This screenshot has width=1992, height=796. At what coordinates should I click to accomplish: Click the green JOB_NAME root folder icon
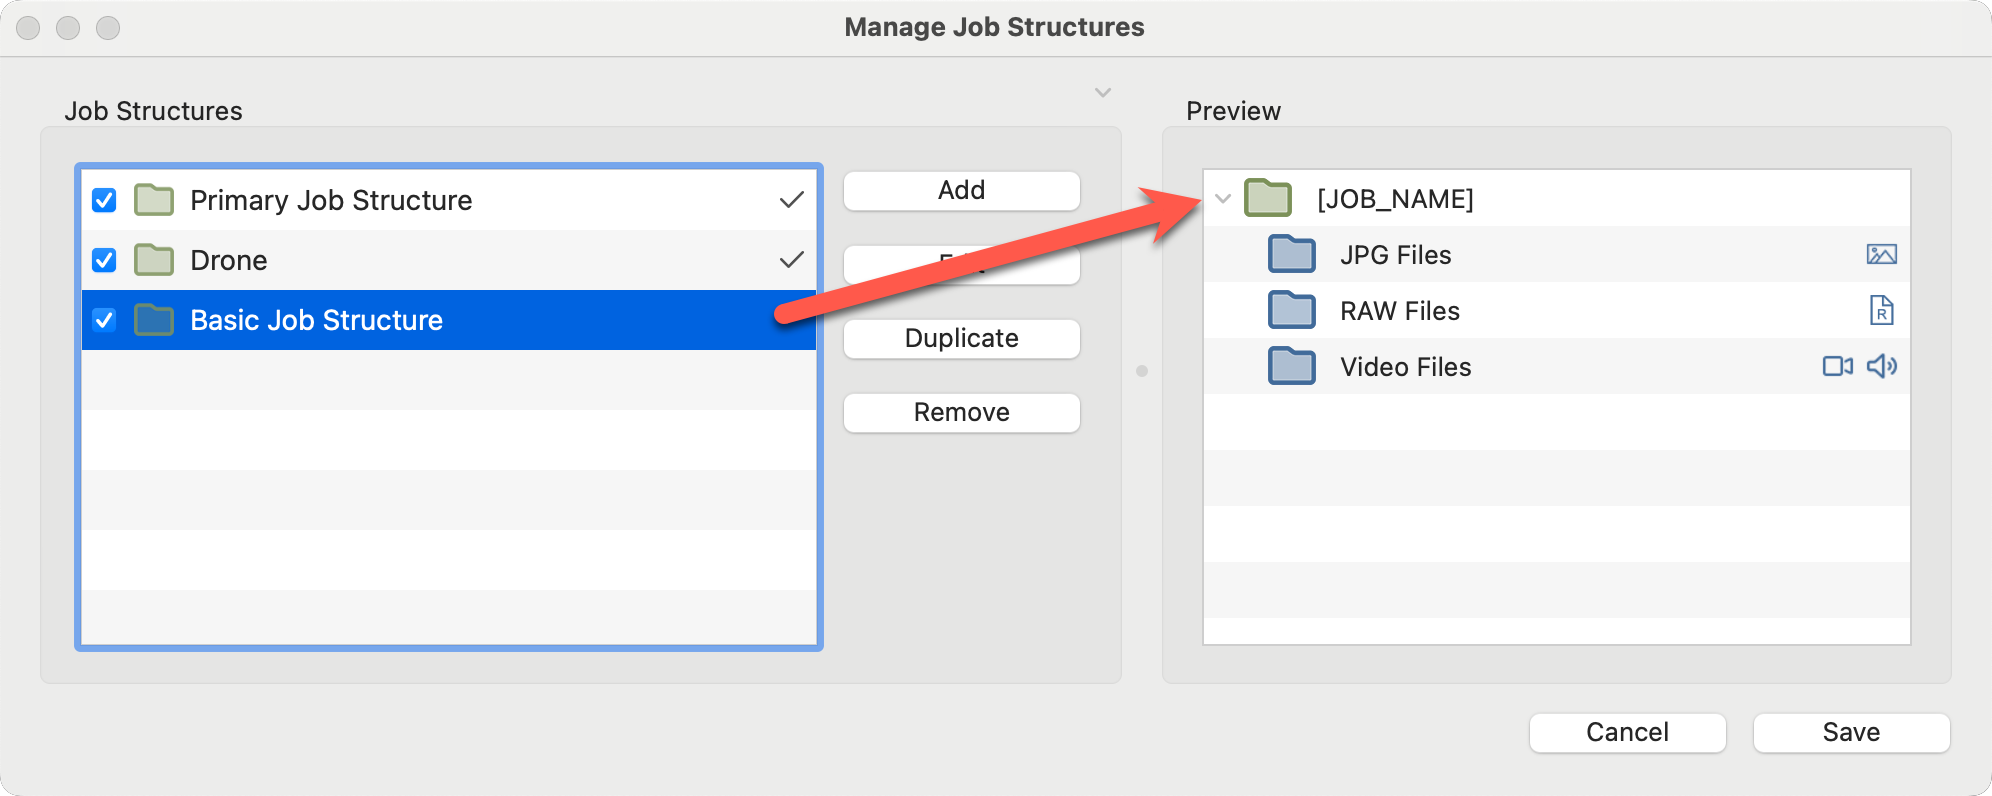[x=1268, y=199]
